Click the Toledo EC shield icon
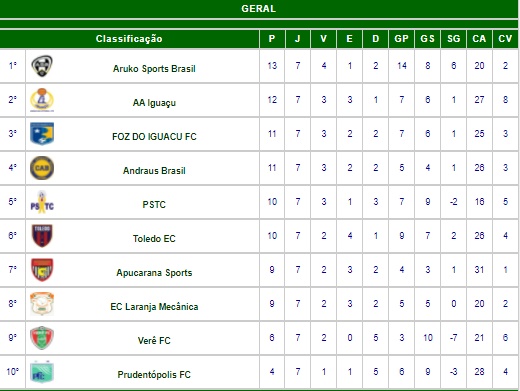Screen dimensions: 520x391 click(42, 236)
